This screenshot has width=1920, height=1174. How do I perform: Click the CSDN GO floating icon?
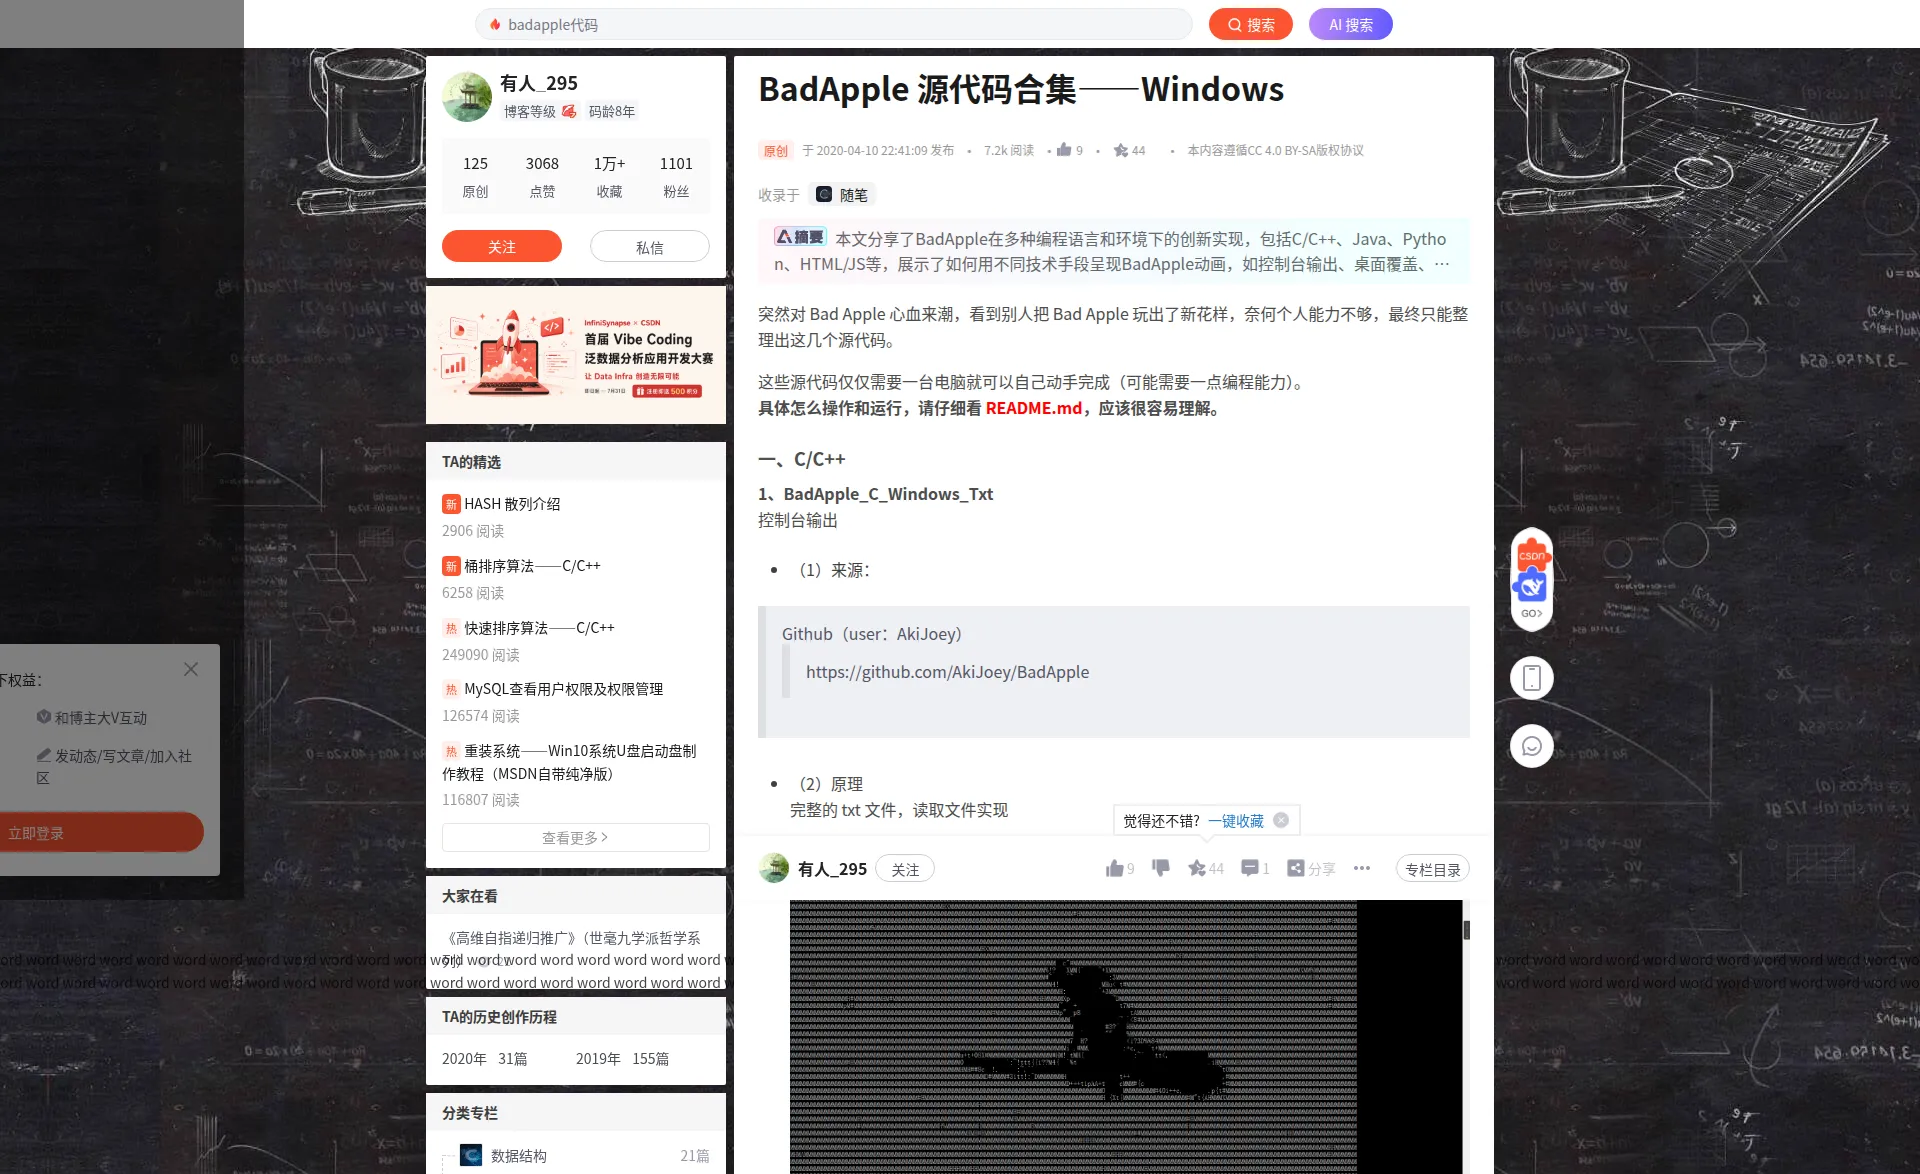tap(1531, 579)
